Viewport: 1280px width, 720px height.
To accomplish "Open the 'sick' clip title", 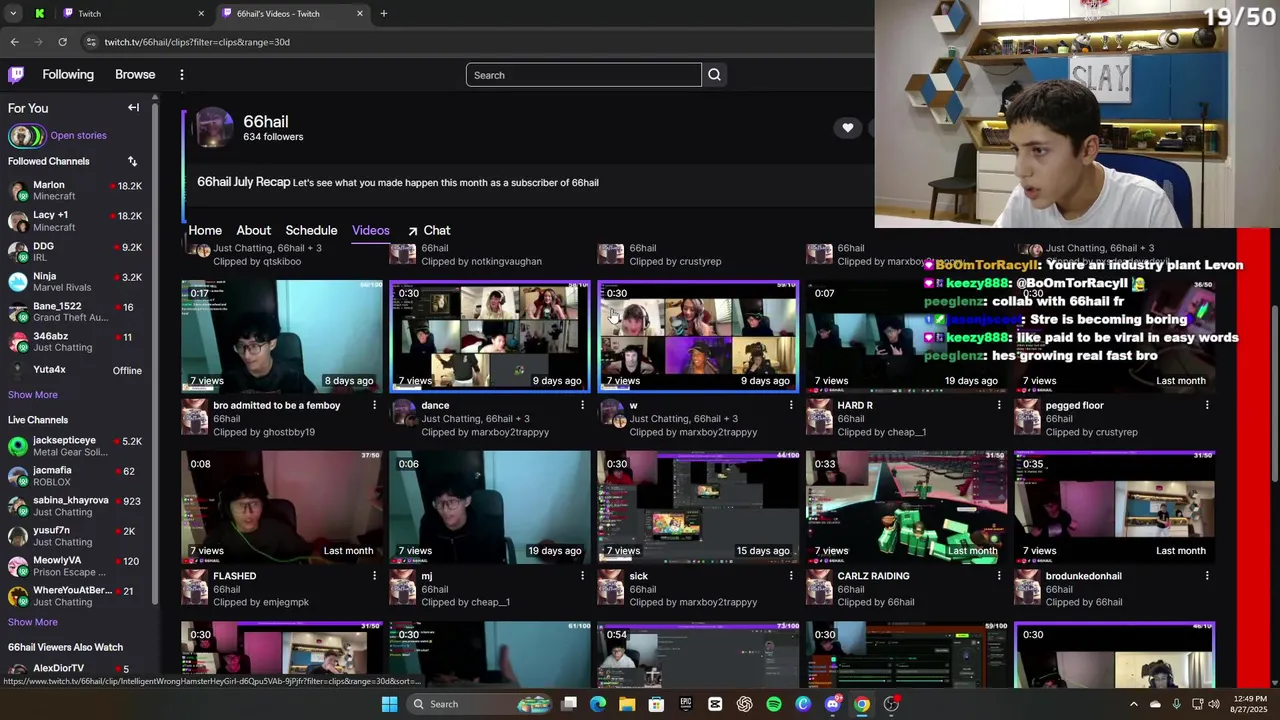I will coord(638,576).
